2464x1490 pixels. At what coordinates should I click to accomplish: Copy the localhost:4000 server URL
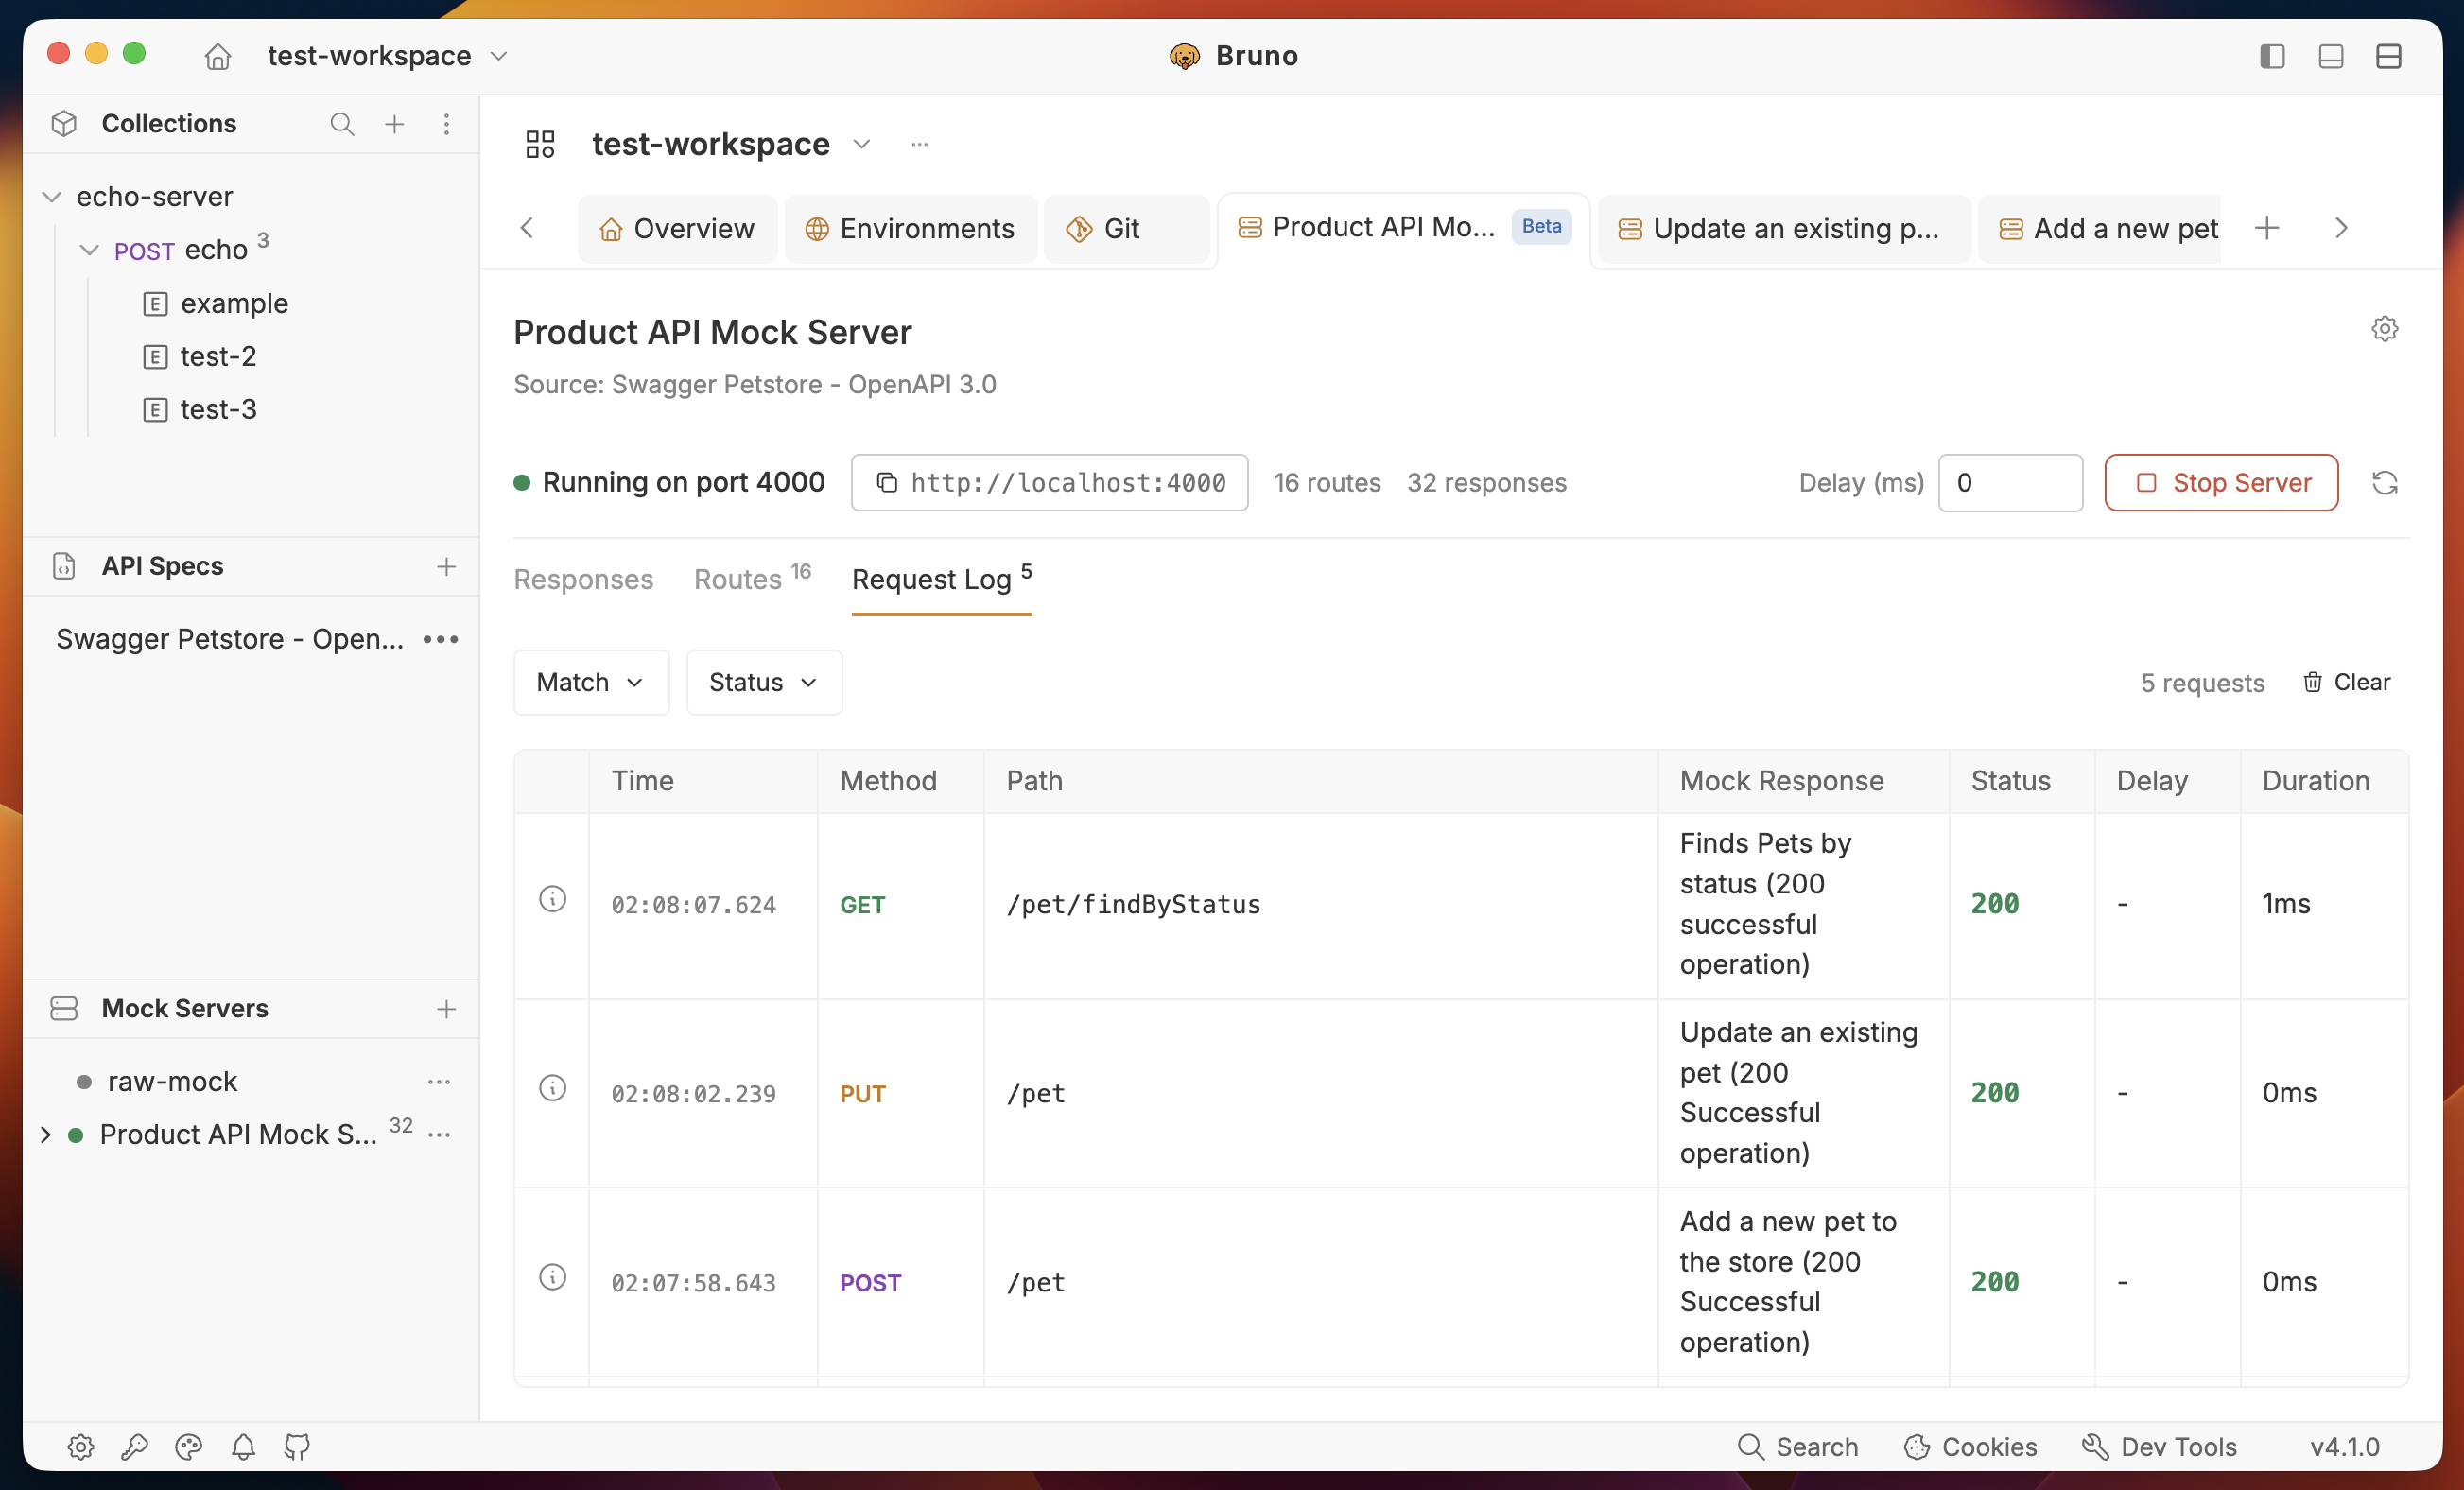887,484
